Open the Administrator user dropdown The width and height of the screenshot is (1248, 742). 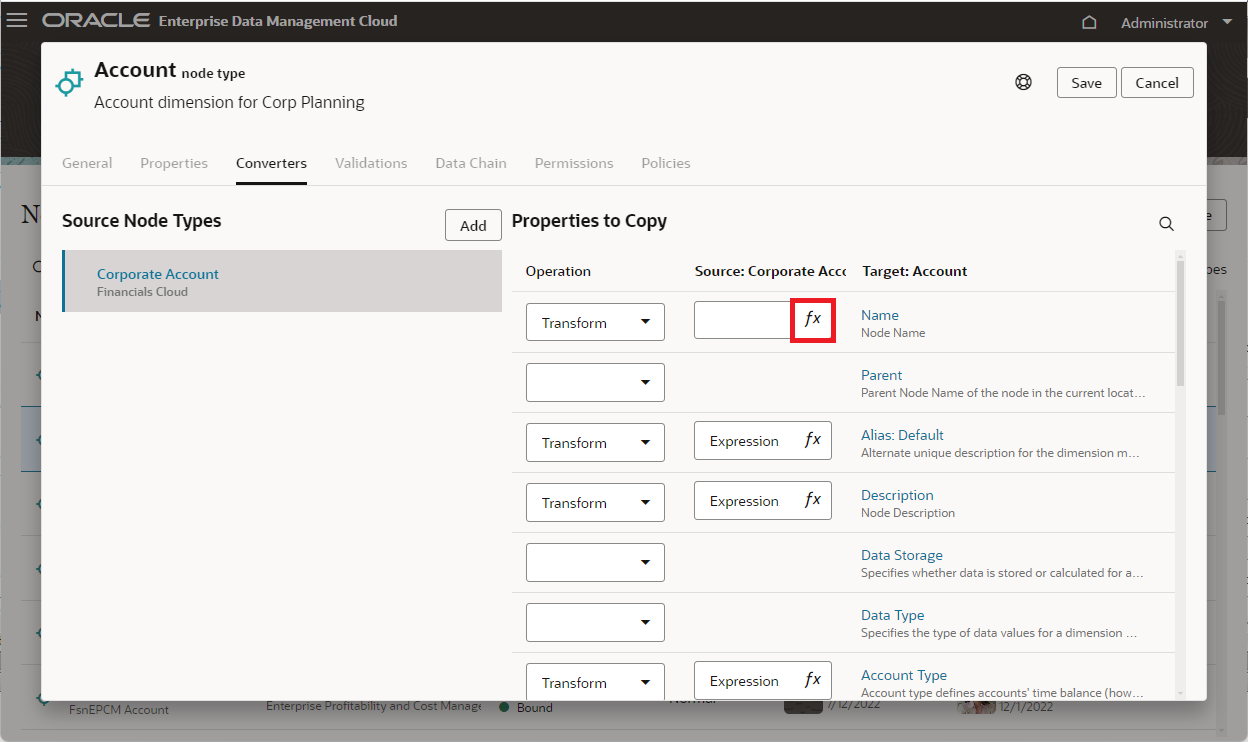(x=1178, y=22)
